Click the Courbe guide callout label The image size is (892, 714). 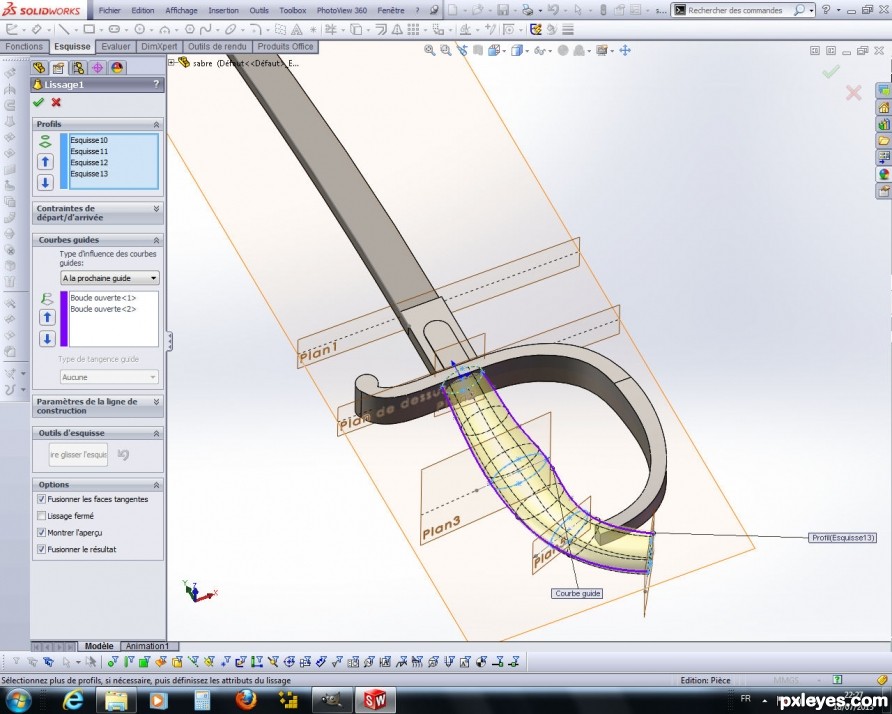pos(577,593)
